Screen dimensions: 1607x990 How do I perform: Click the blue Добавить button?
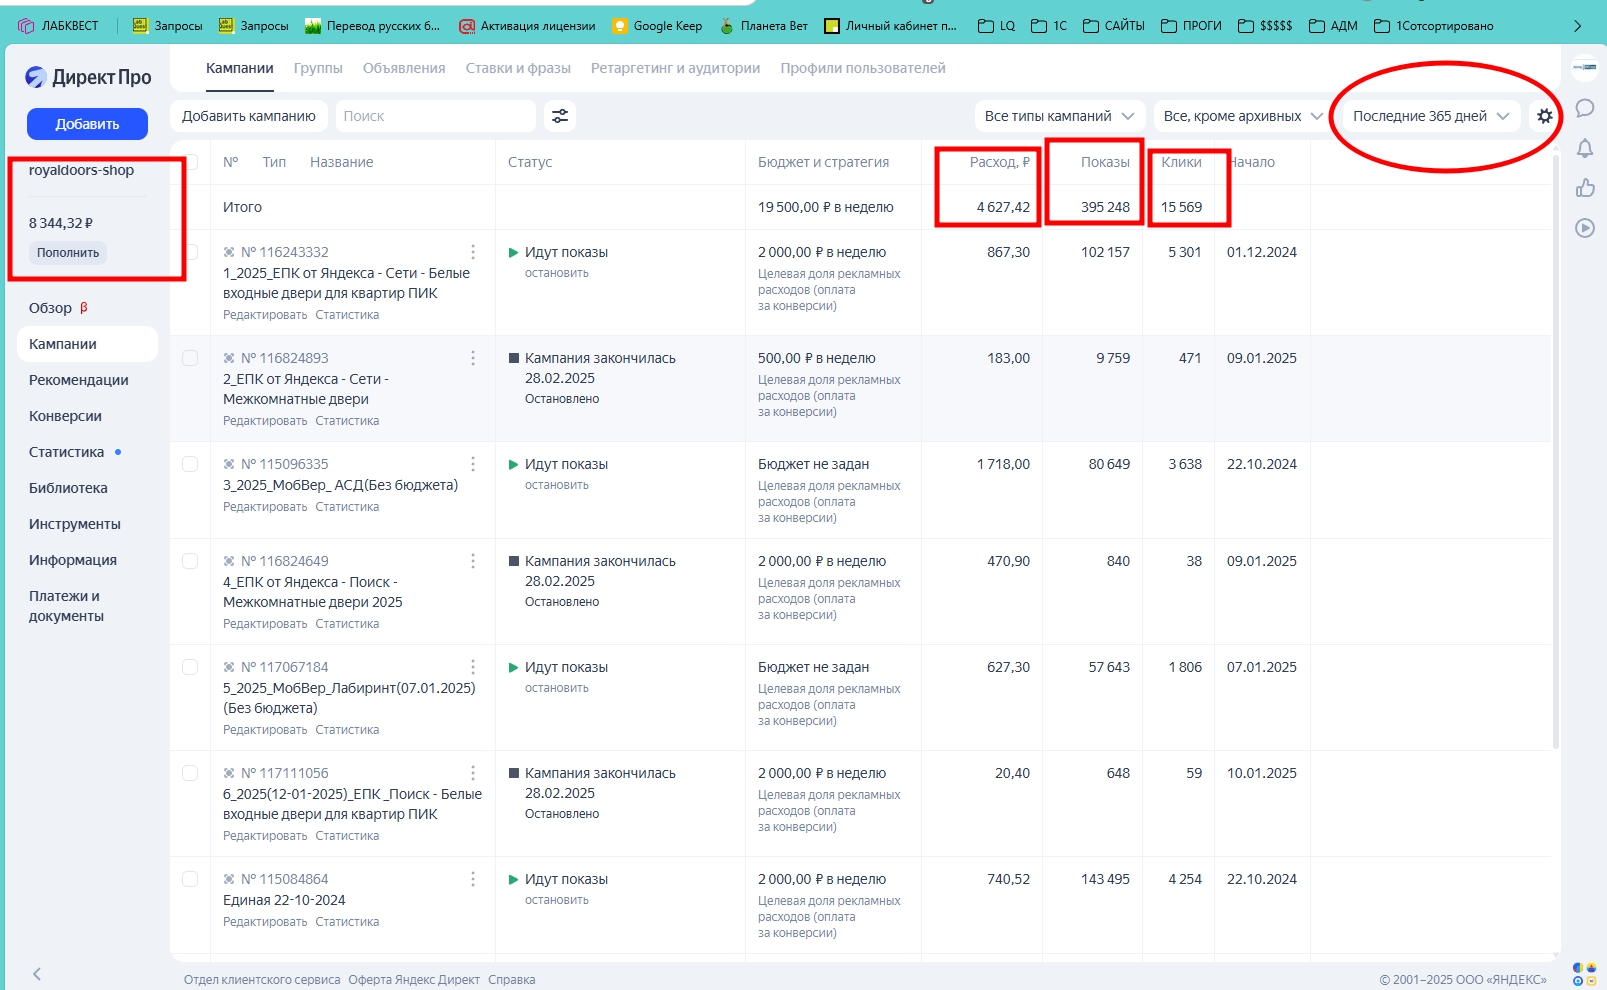[x=87, y=124]
